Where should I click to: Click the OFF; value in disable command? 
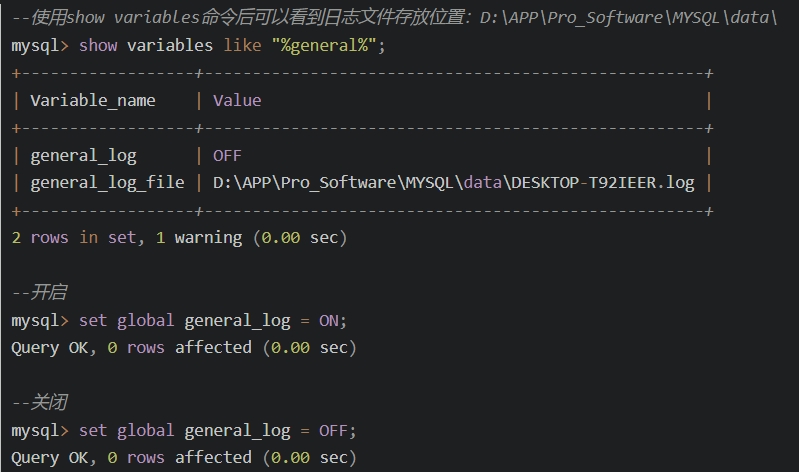[x=337, y=431]
